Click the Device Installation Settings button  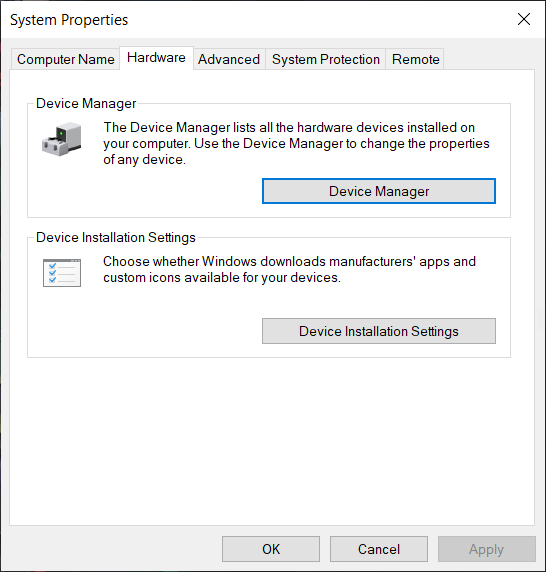379,331
